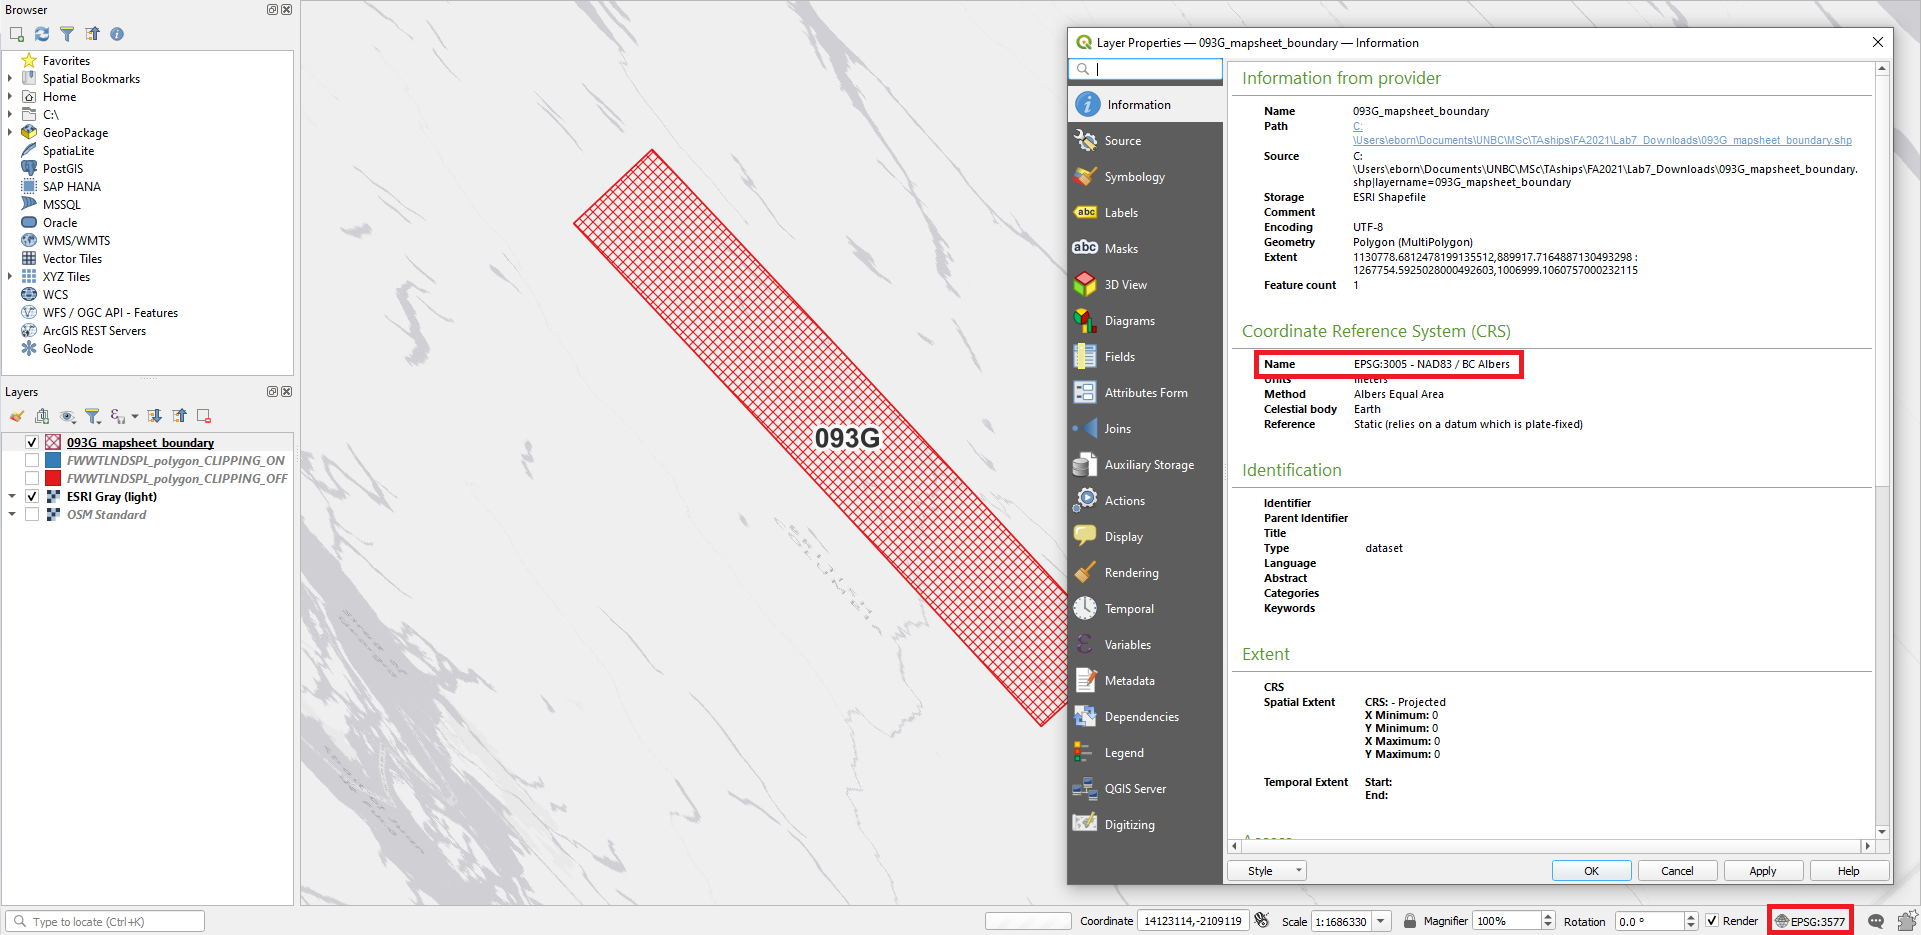Switch to the Attributes Form tab
This screenshot has width=1921, height=935.
pyautogui.click(x=1145, y=392)
